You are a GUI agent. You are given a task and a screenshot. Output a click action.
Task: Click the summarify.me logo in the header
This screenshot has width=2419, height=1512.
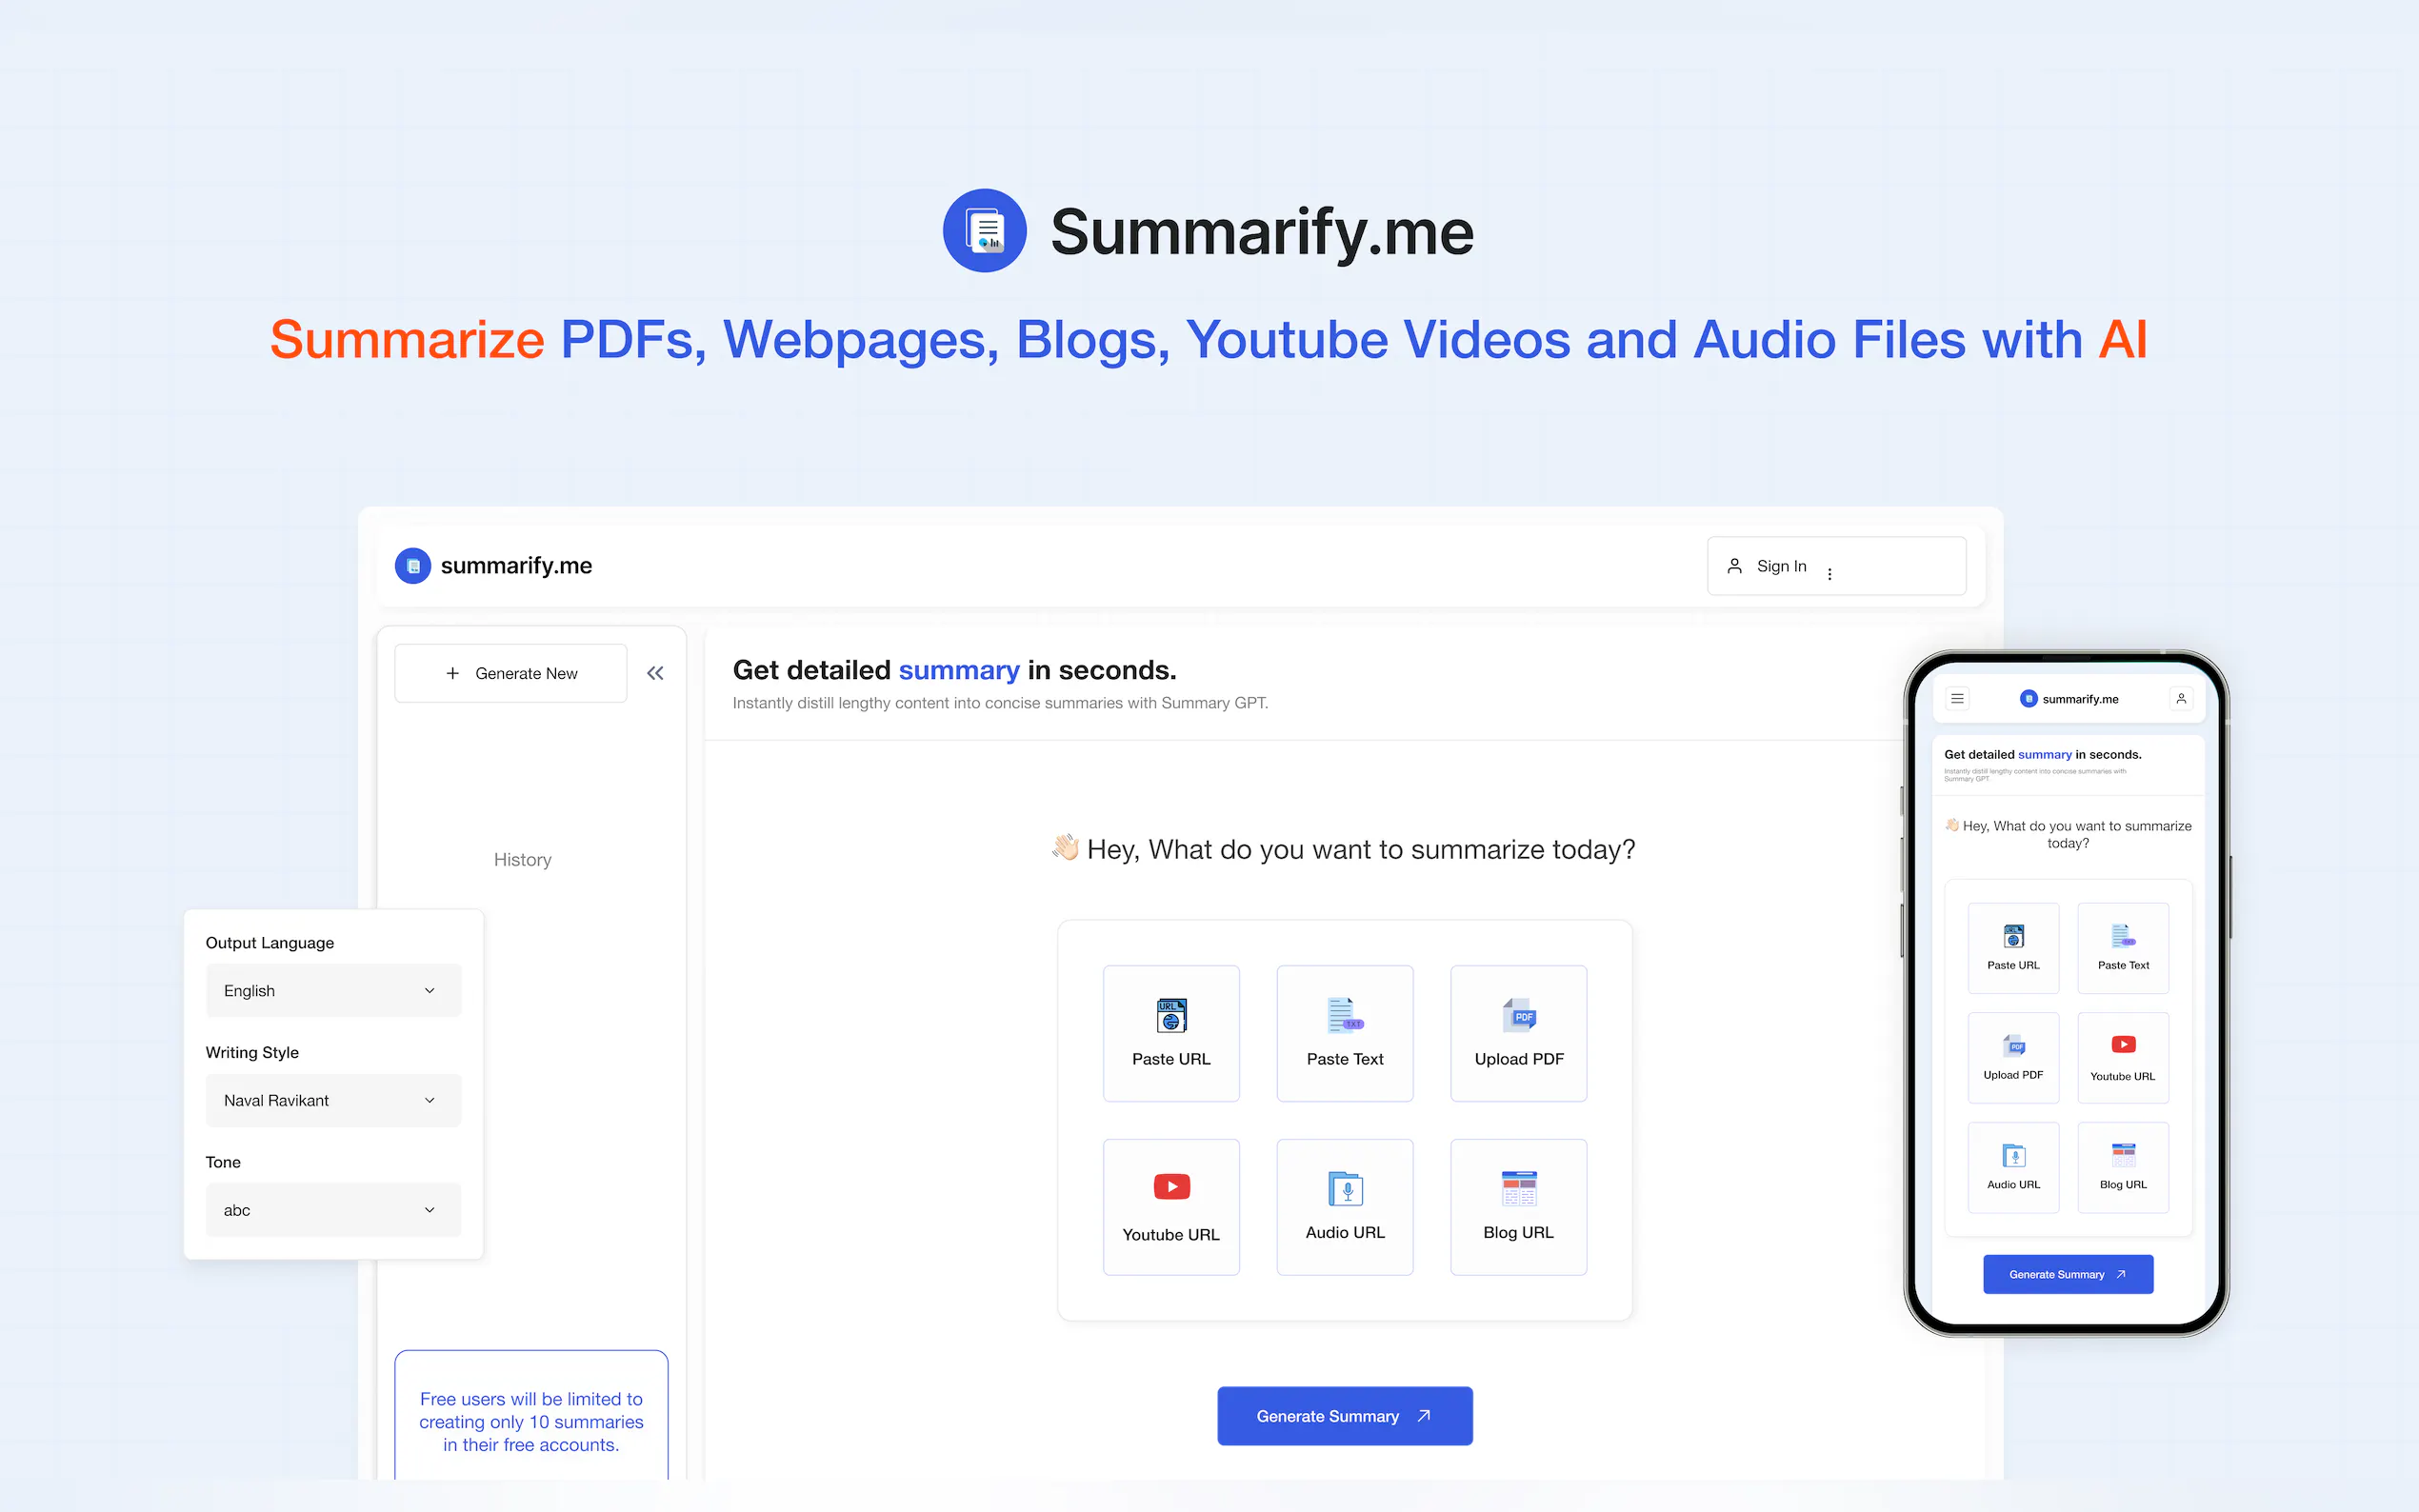coord(493,565)
